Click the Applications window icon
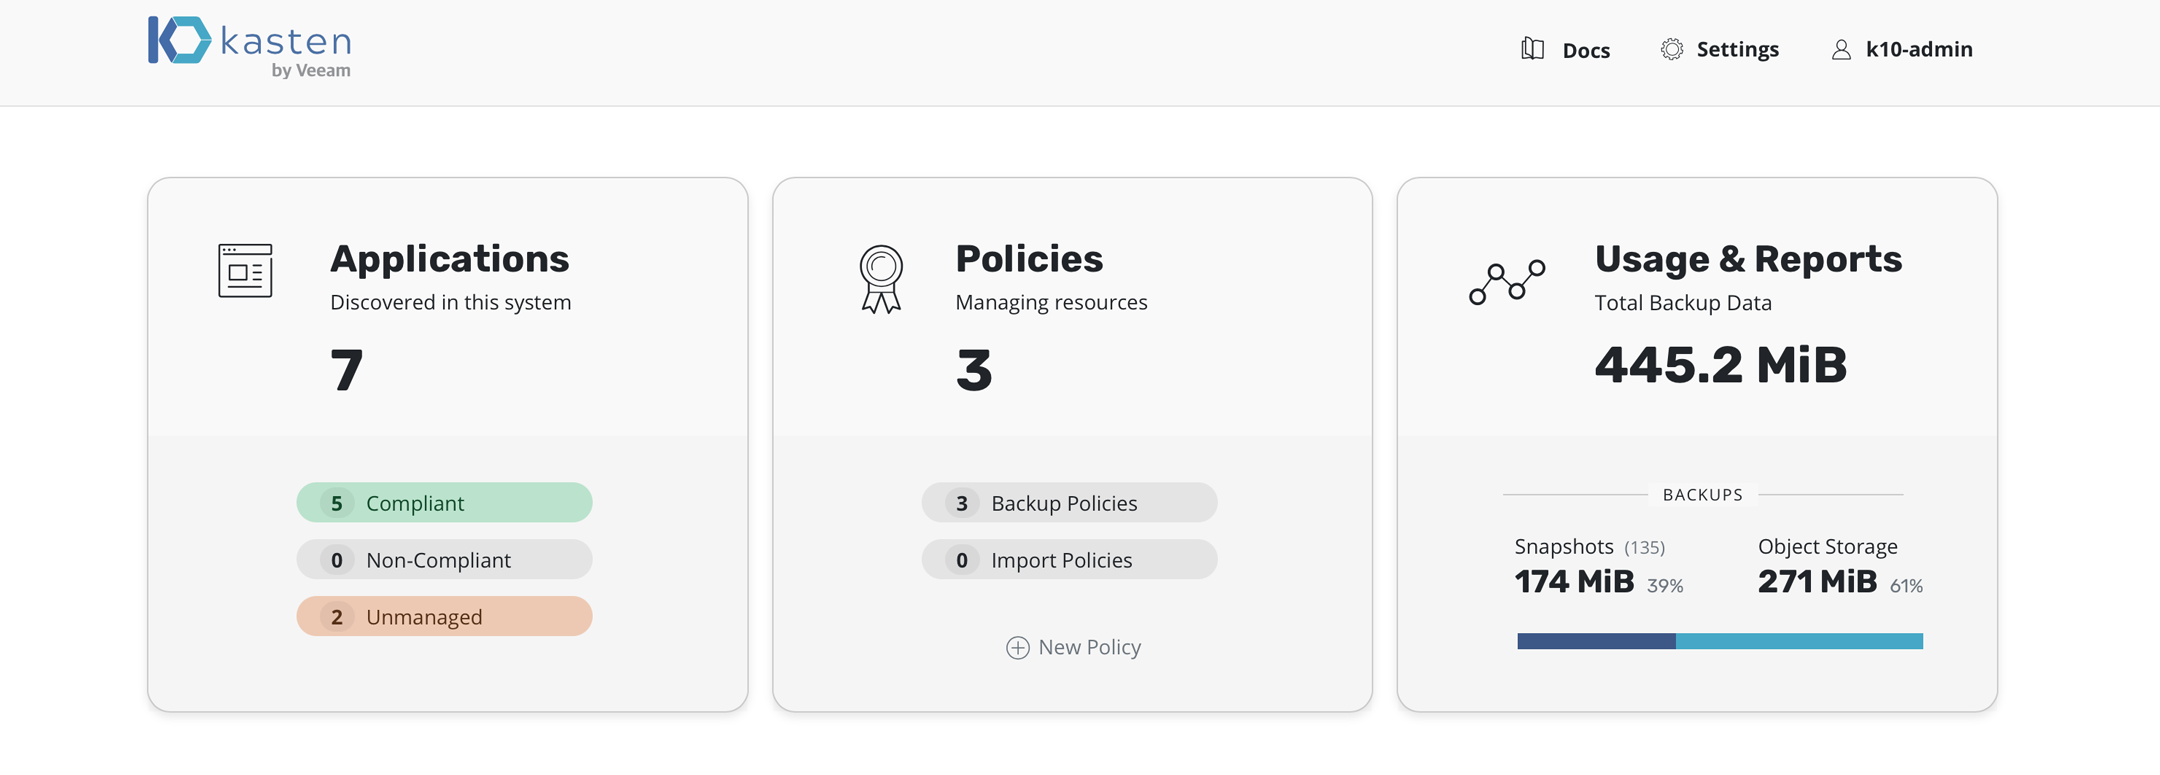Image resolution: width=2160 pixels, height=775 pixels. 245,270
